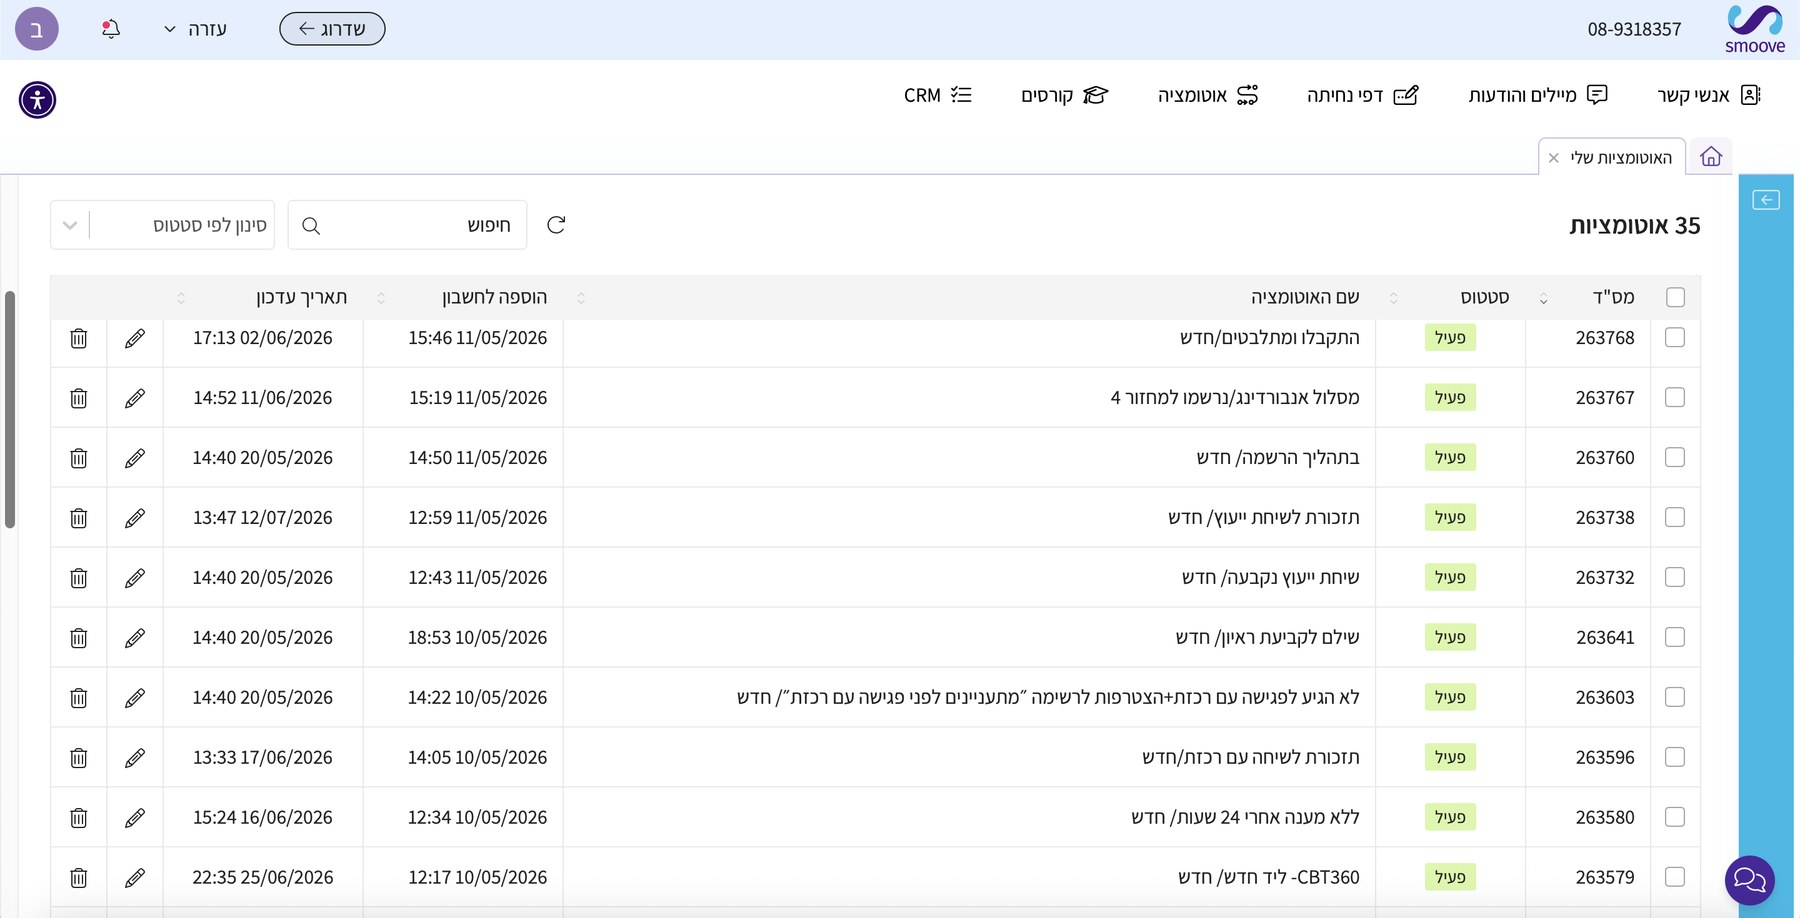The image size is (1800, 918).
Task: Open notifications bell icon
Action: click(111, 29)
